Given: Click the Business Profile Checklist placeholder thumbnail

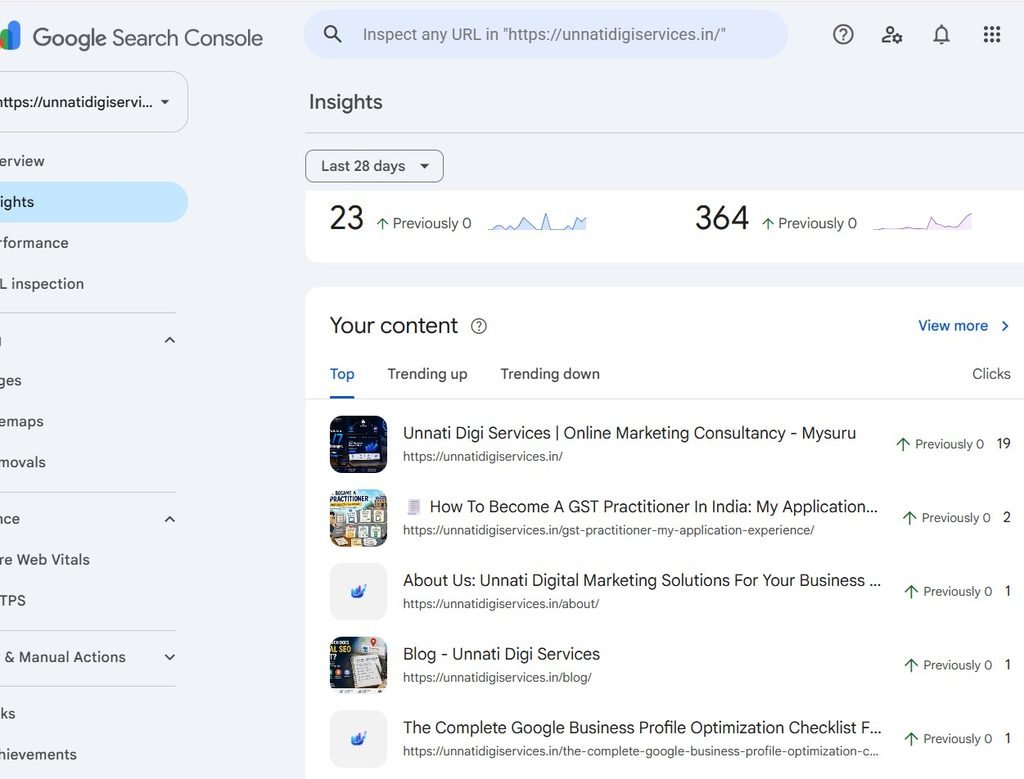Looking at the screenshot, I should click(x=358, y=739).
